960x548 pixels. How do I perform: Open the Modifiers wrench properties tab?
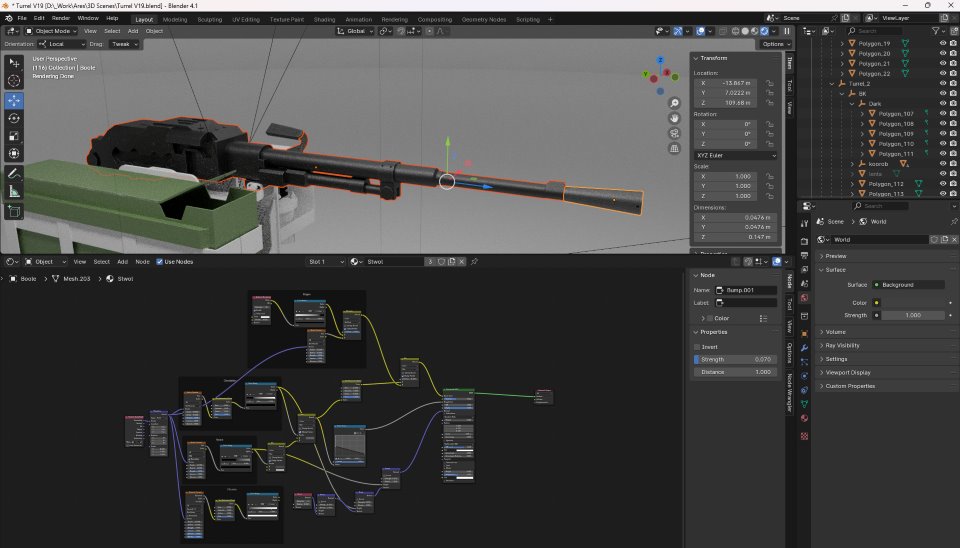click(x=804, y=348)
